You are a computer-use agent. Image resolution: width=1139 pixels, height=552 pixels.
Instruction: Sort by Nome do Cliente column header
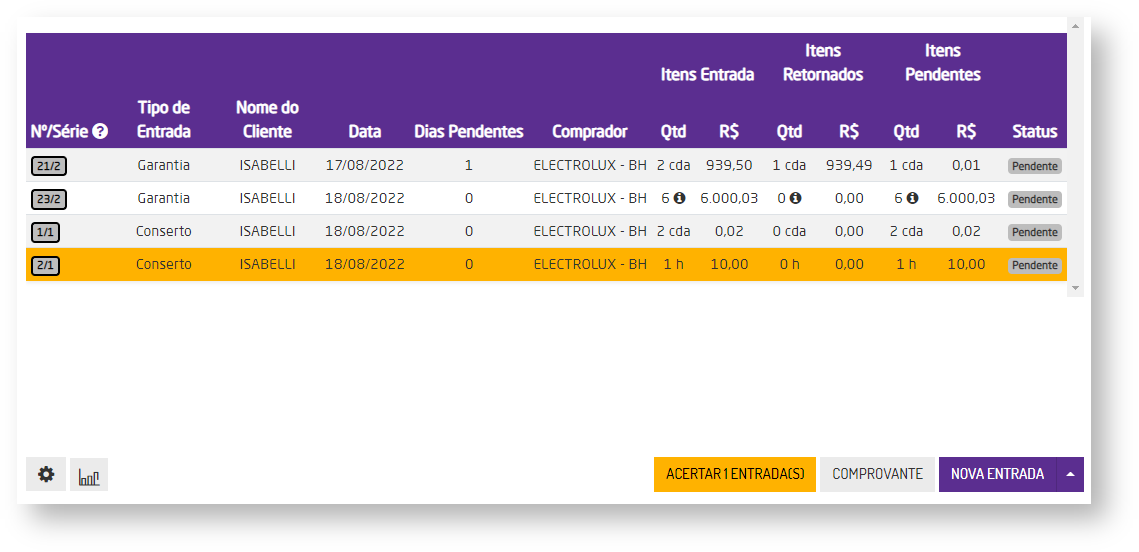pos(267,120)
